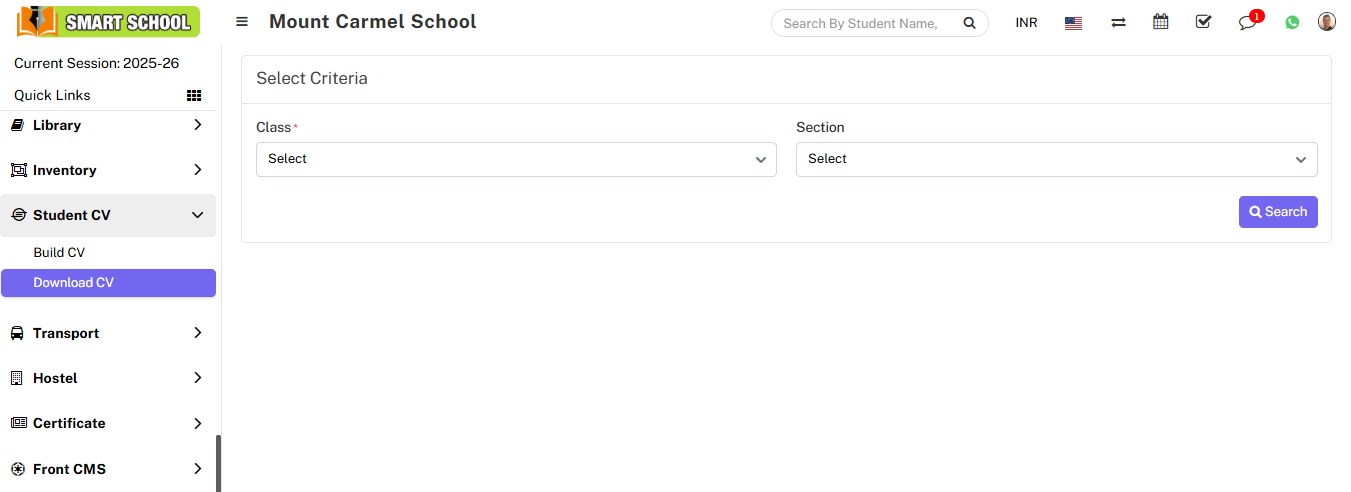This screenshot has width=1351, height=492.
Task: Click the WhatsApp icon in header
Action: coord(1292,22)
